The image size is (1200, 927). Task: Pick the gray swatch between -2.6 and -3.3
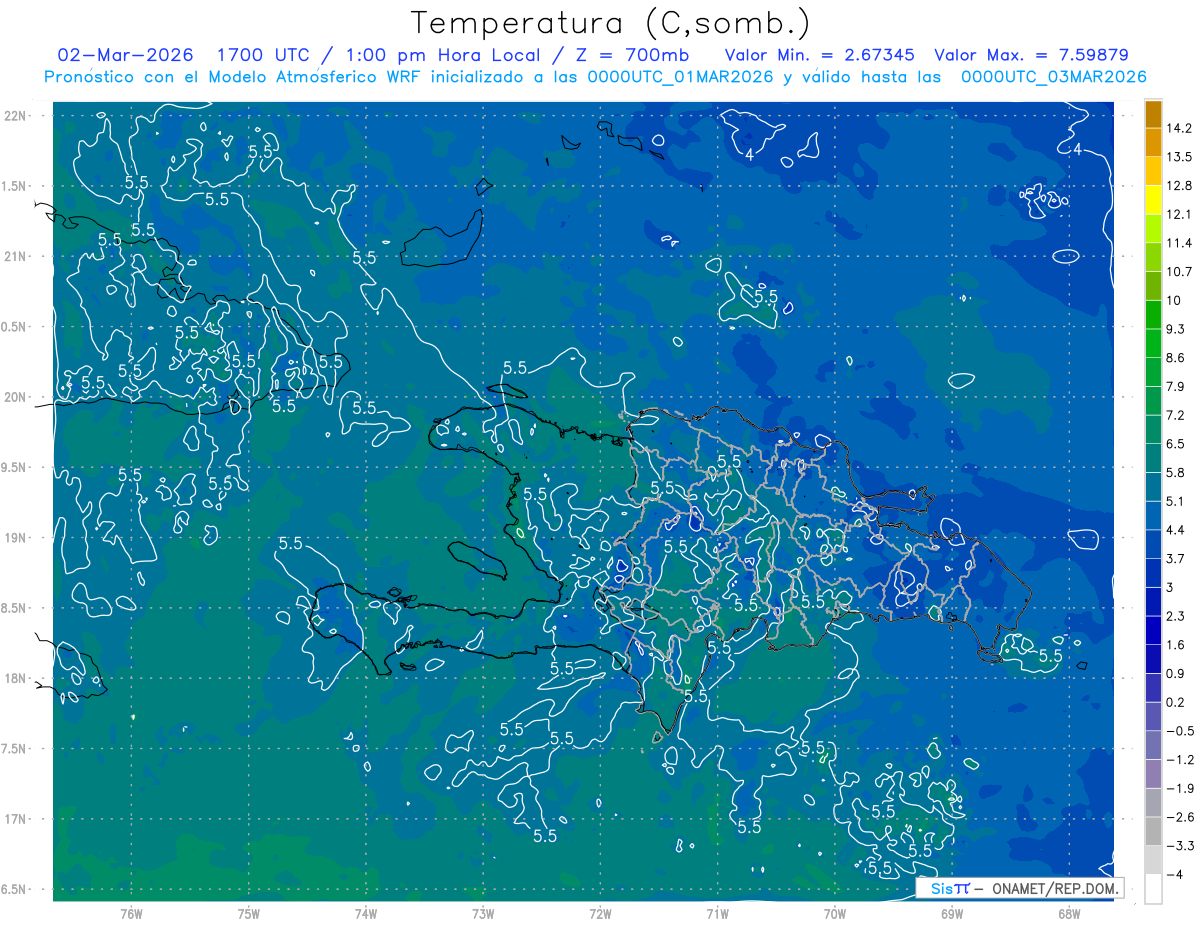pos(1153,832)
